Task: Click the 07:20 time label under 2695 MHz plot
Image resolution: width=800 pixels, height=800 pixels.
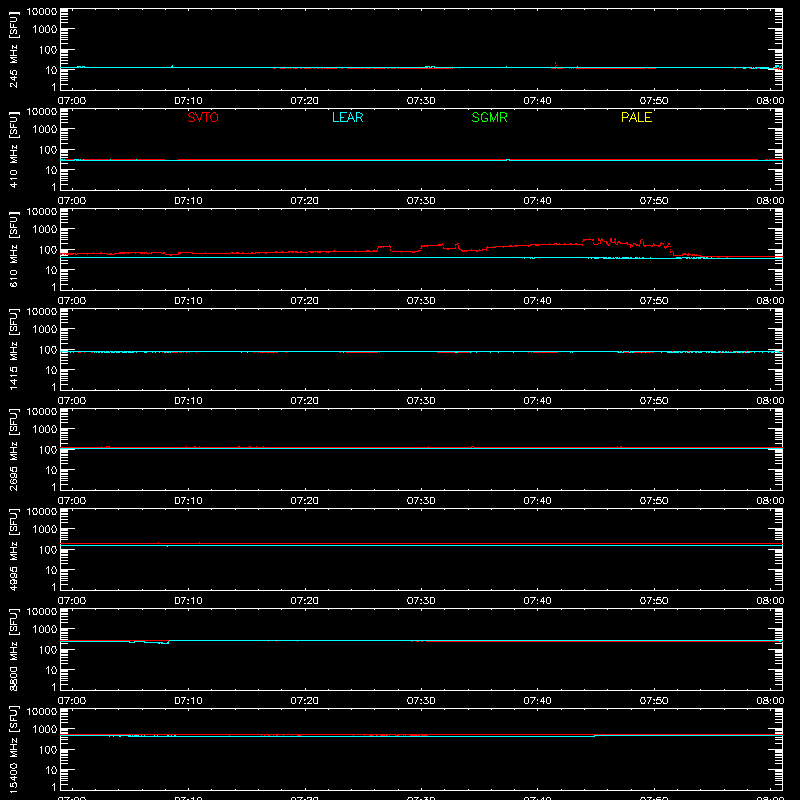Action: (x=305, y=501)
